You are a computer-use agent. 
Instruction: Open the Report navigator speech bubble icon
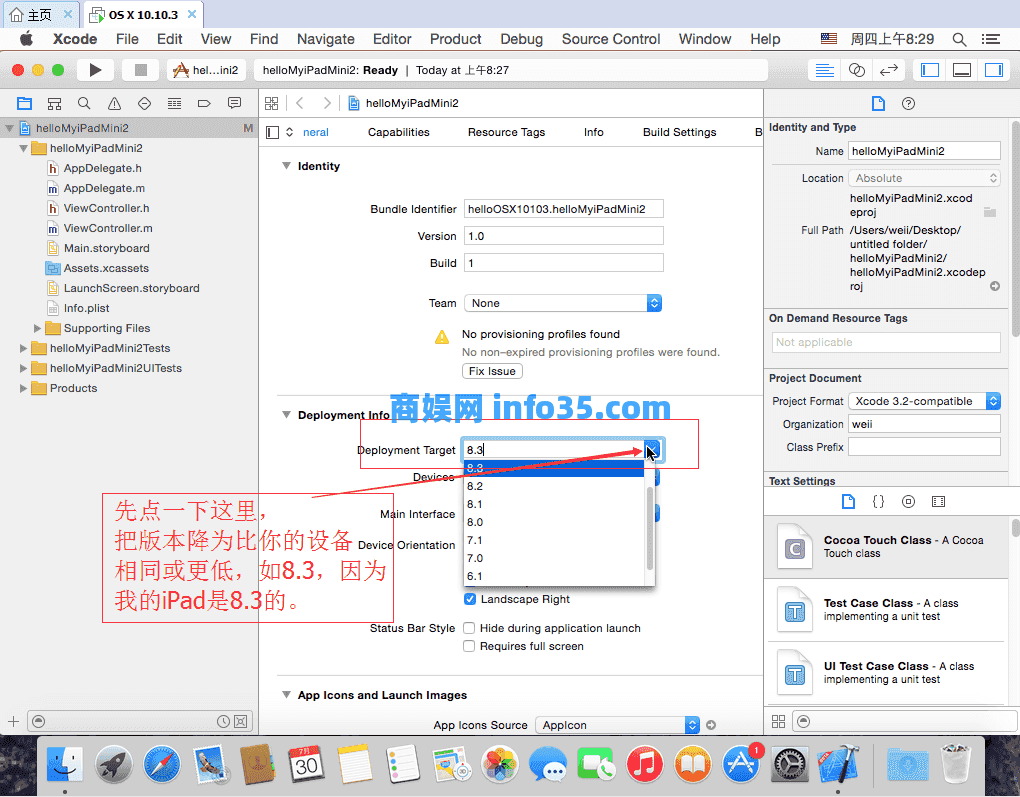(234, 103)
